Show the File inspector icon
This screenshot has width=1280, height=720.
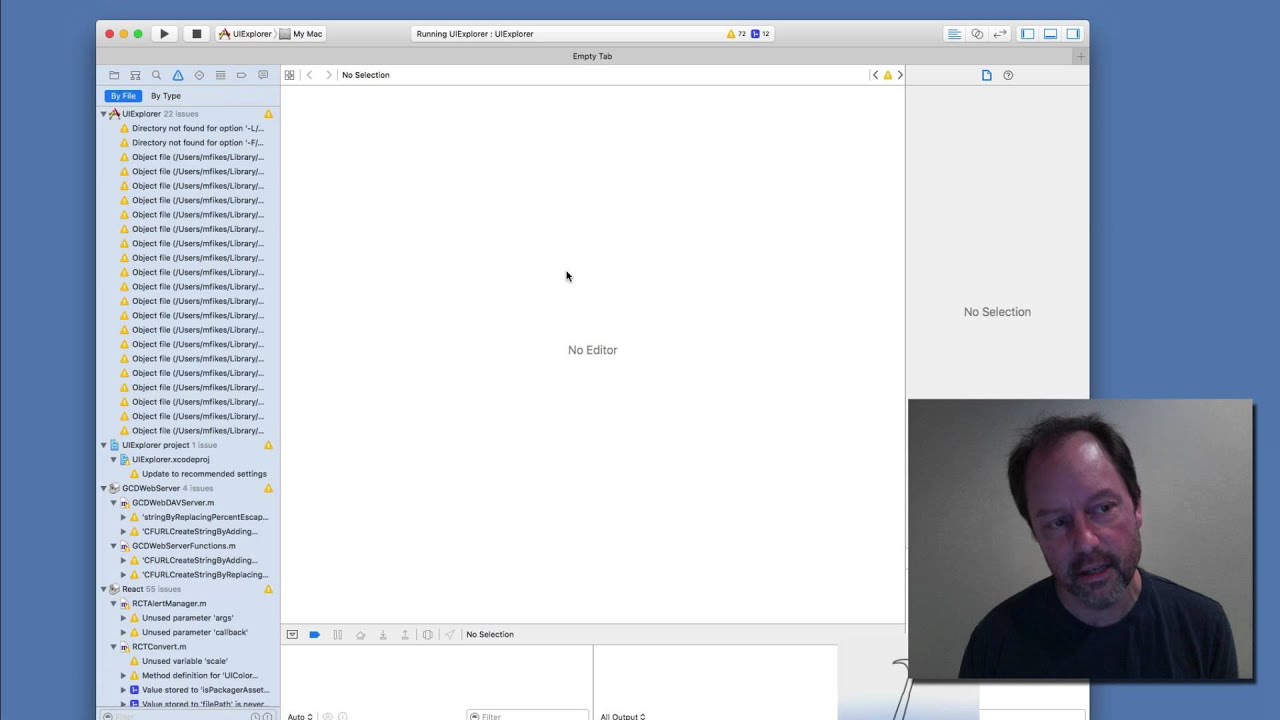[986, 75]
